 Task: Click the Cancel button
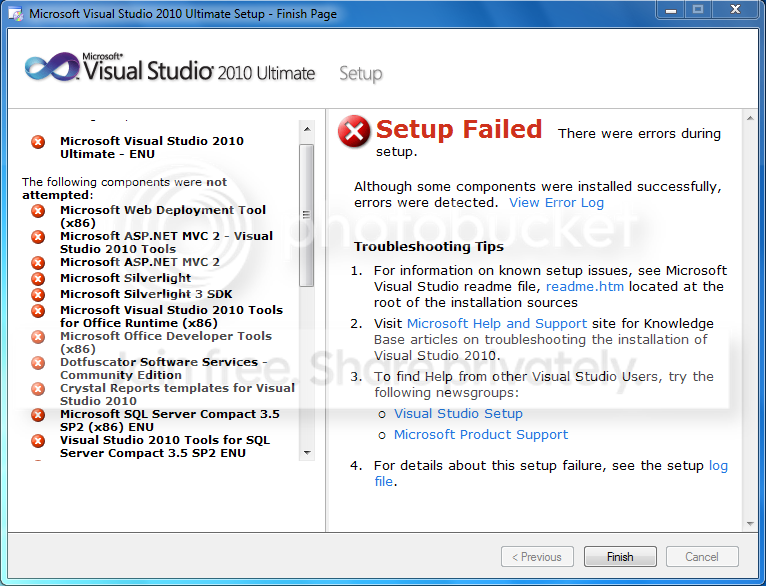click(702, 557)
